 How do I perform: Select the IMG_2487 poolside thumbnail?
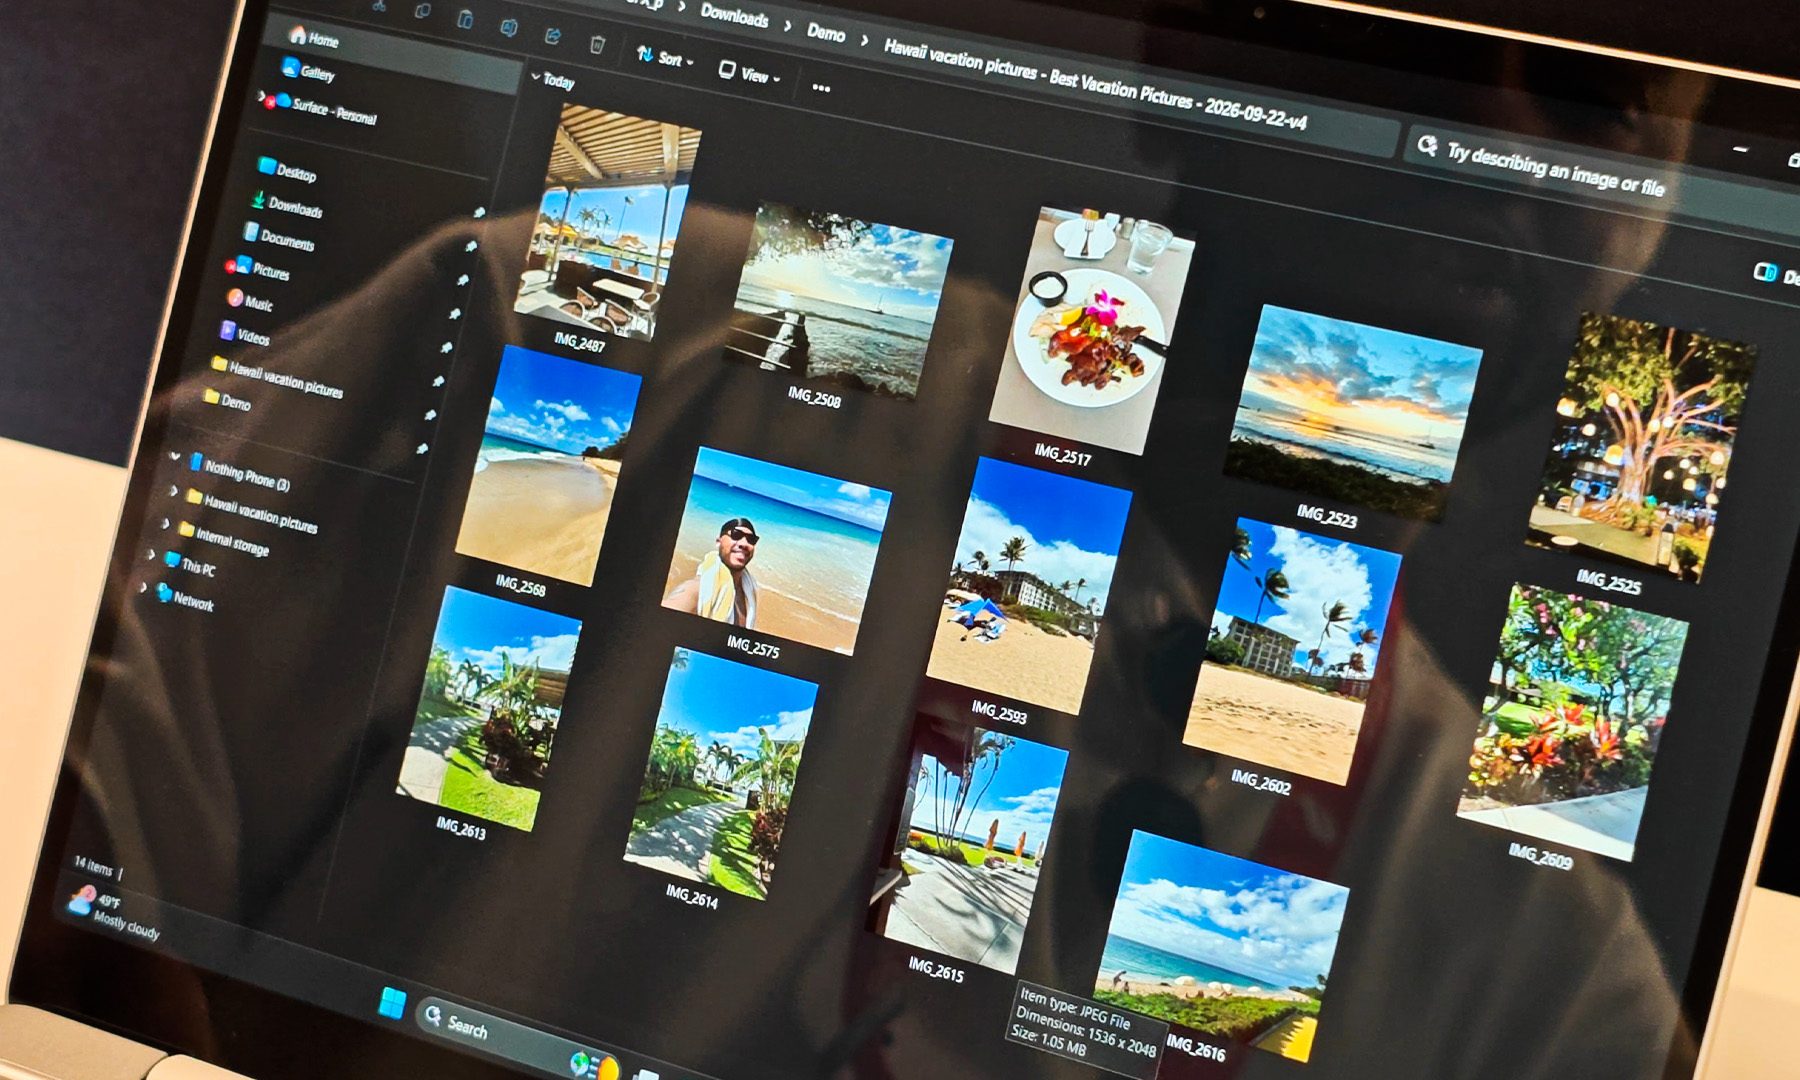[x=607, y=222]
